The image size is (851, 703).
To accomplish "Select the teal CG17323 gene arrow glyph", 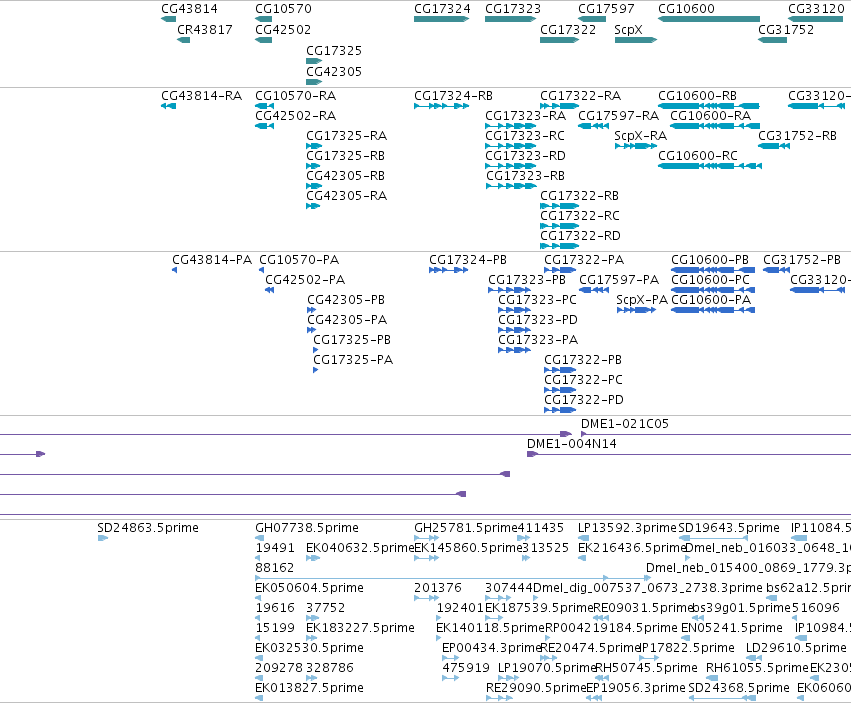I will pos(510,19).
